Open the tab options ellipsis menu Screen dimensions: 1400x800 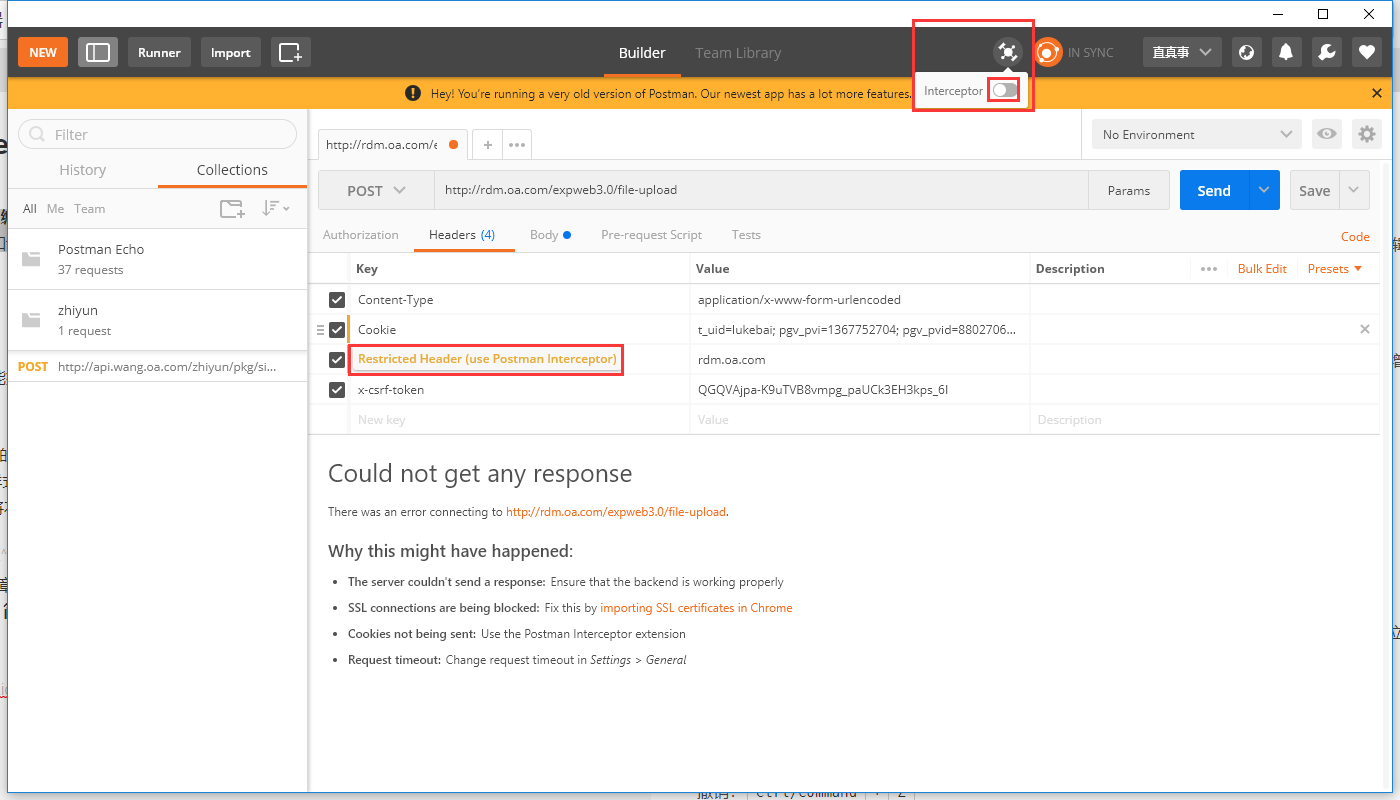coord(517,145)
